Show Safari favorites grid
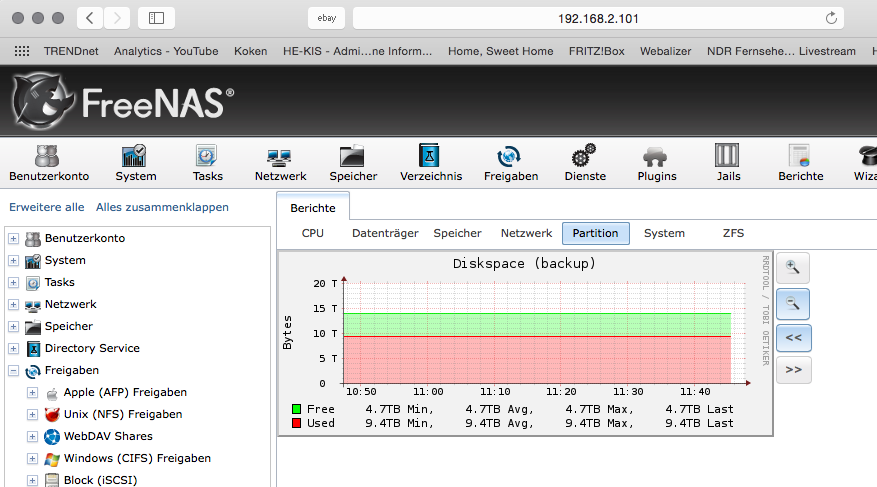 pyautogui.click(x=22, y=51)
